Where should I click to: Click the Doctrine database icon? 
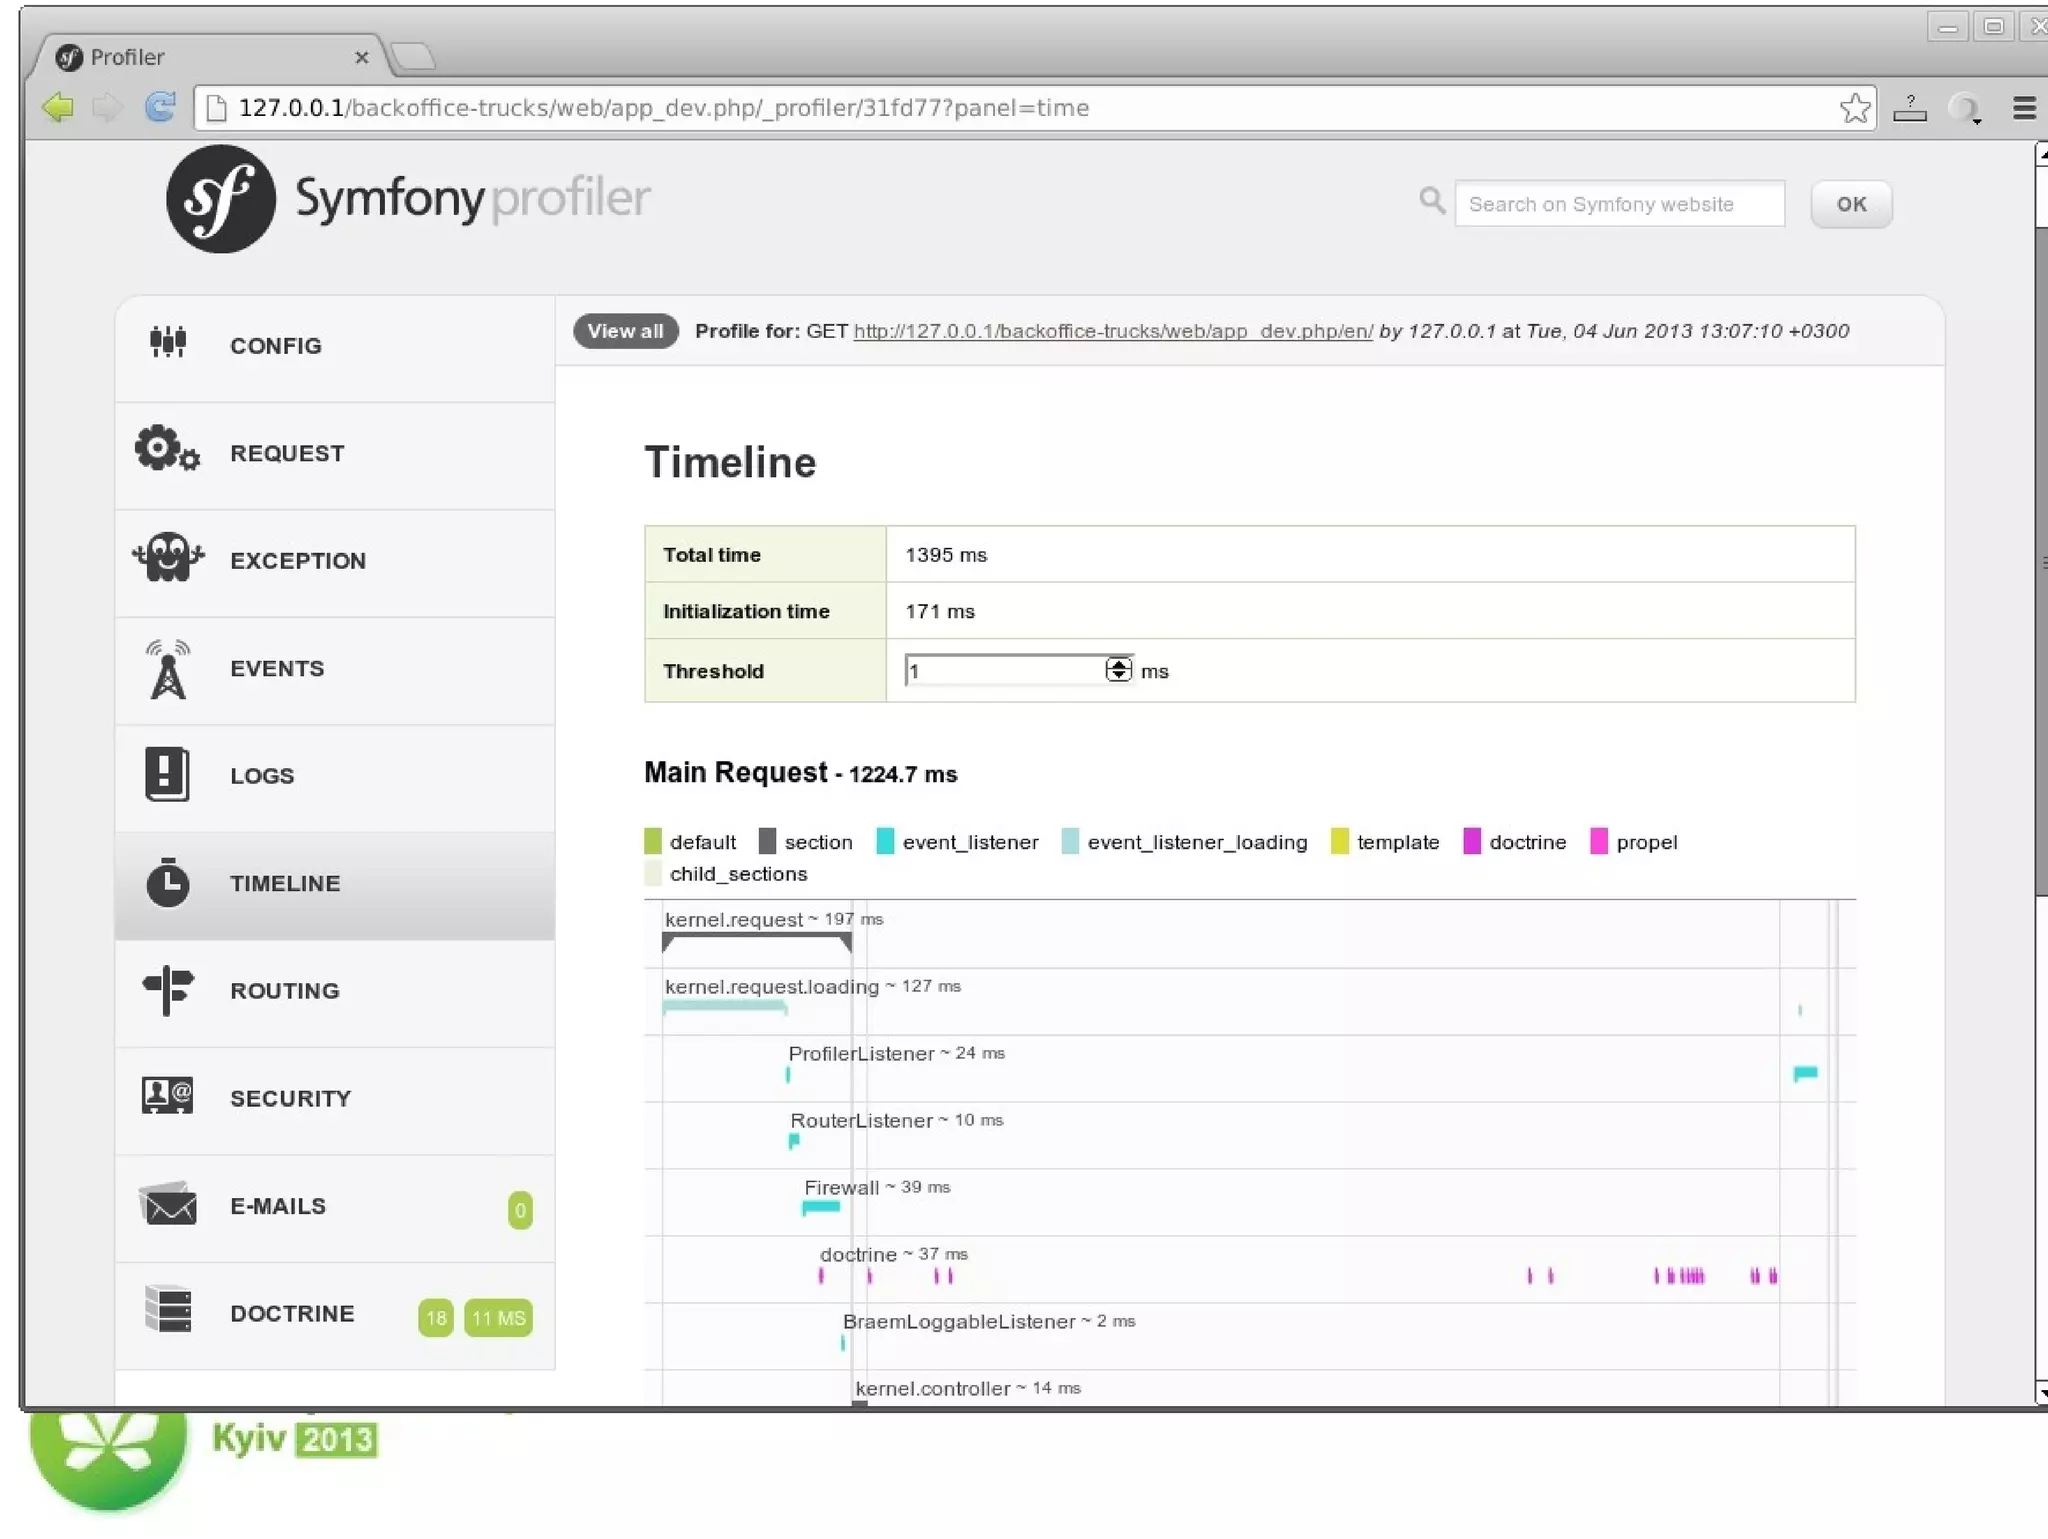pyautogui.click(x=168, y=1308)
